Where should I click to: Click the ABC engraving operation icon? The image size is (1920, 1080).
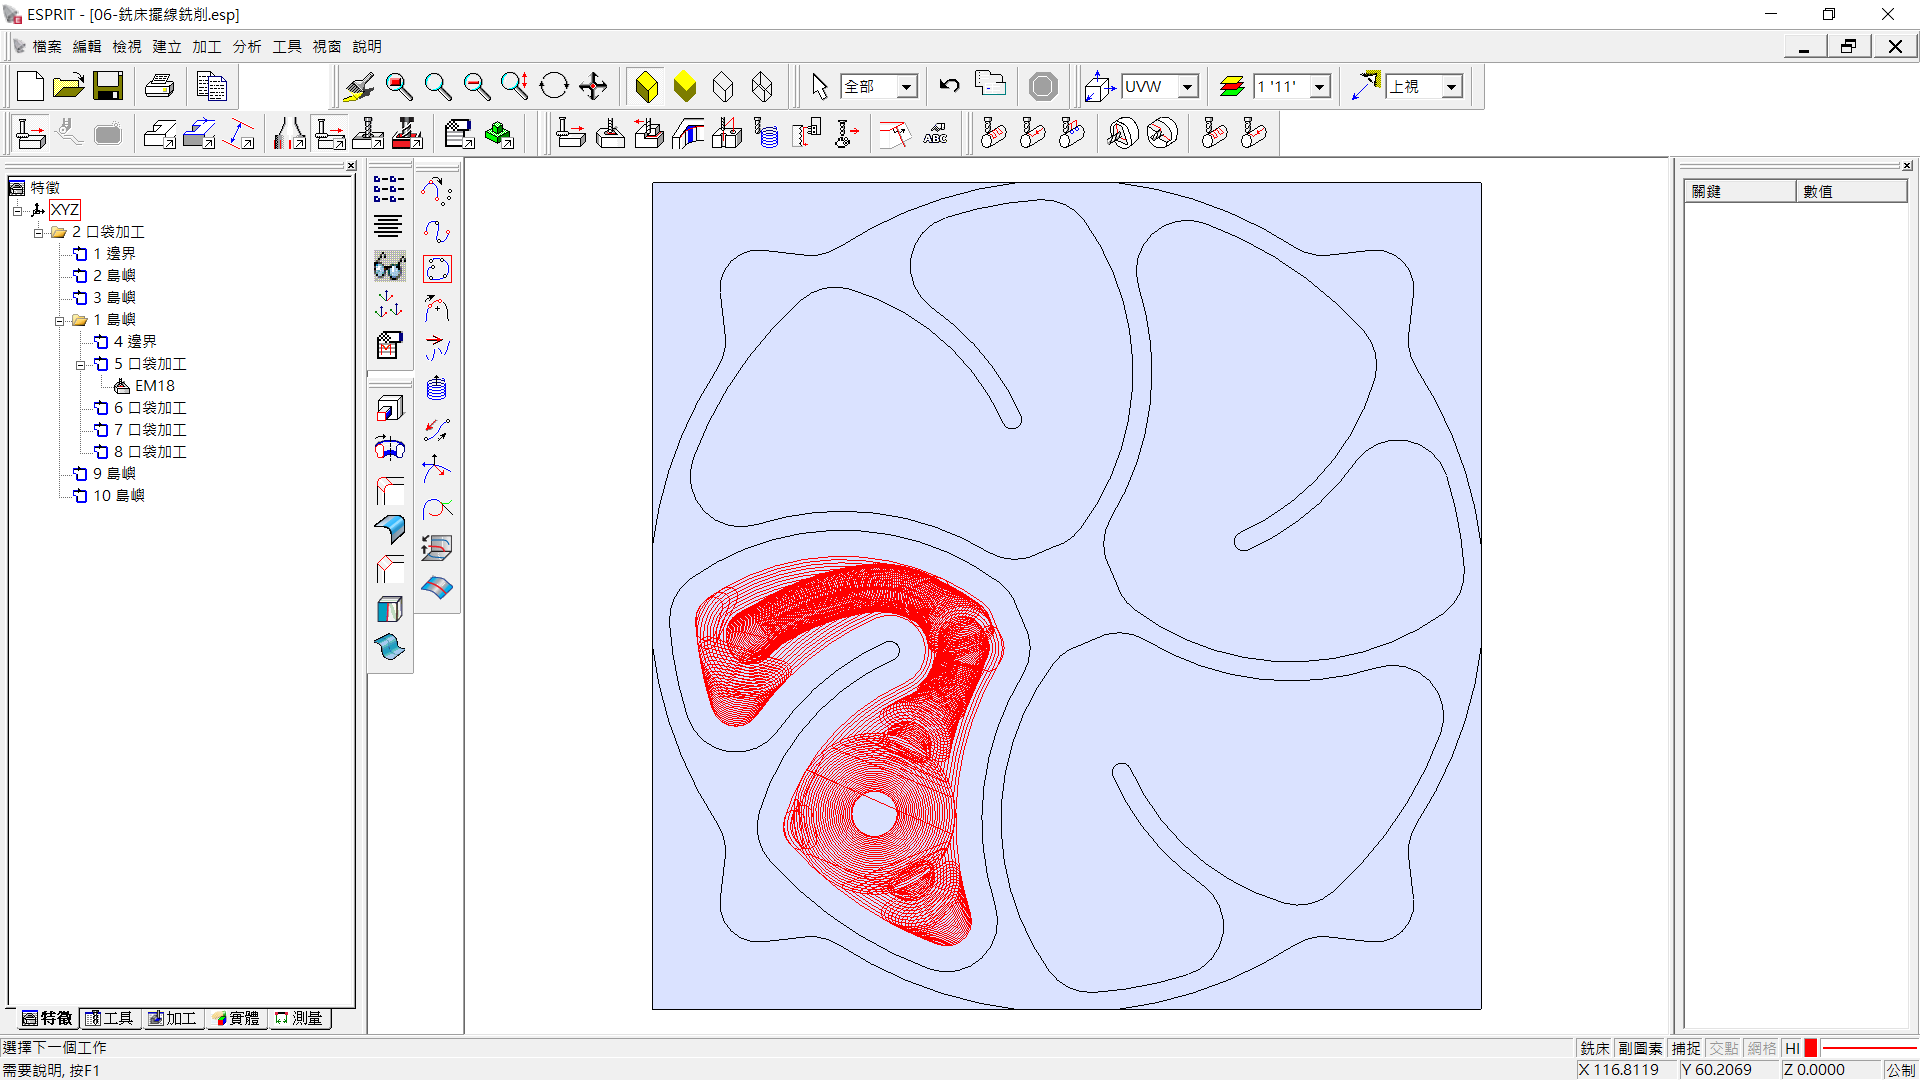click(x=935, y=134)
